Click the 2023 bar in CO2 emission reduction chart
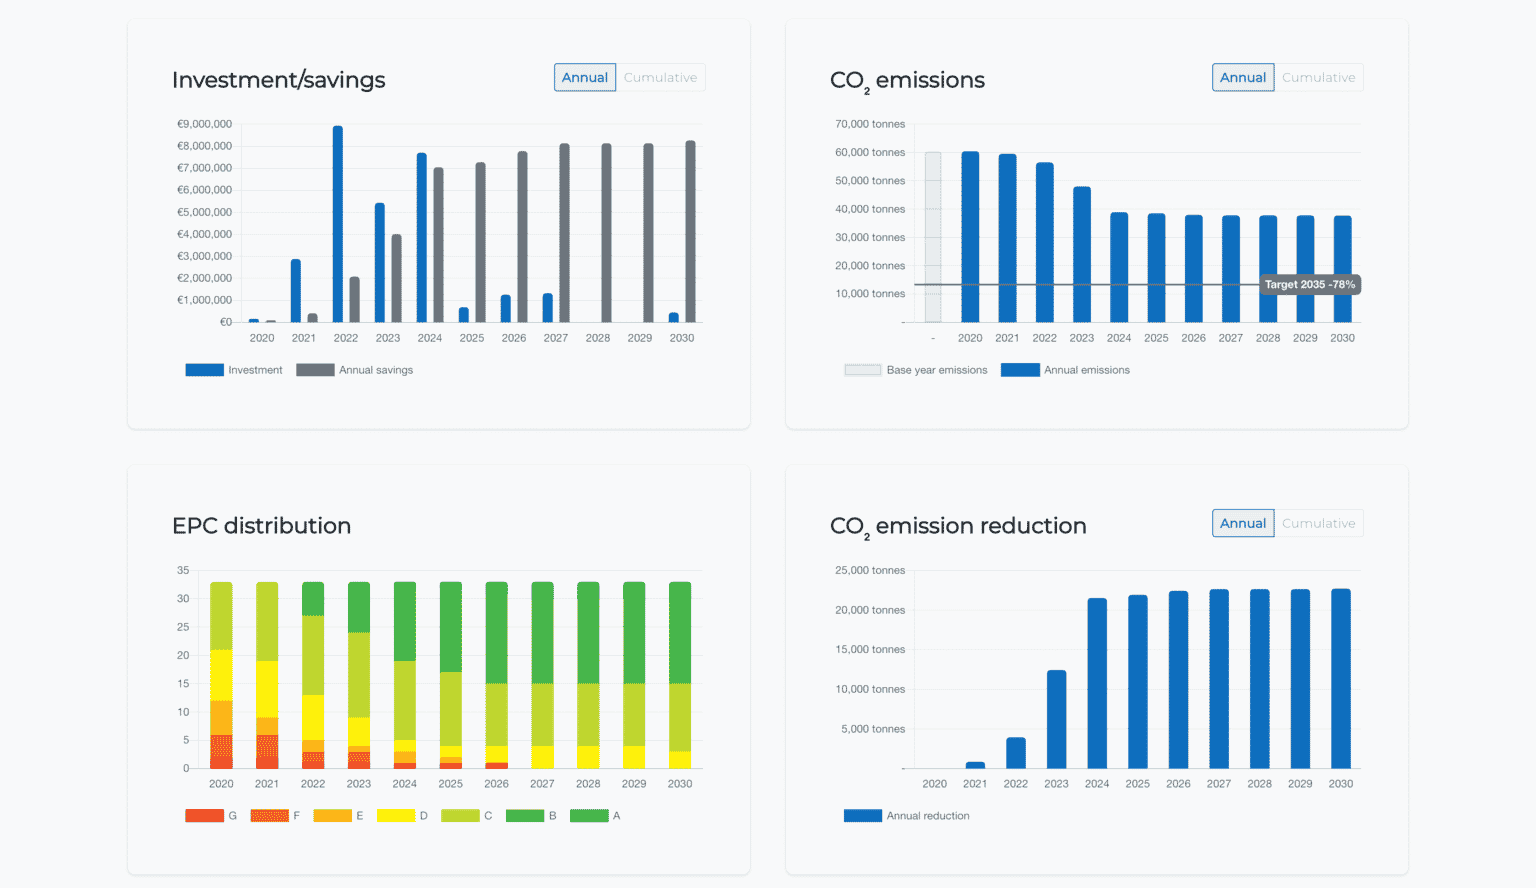This screenshot has width=1536, height=888. [1057, 719]
